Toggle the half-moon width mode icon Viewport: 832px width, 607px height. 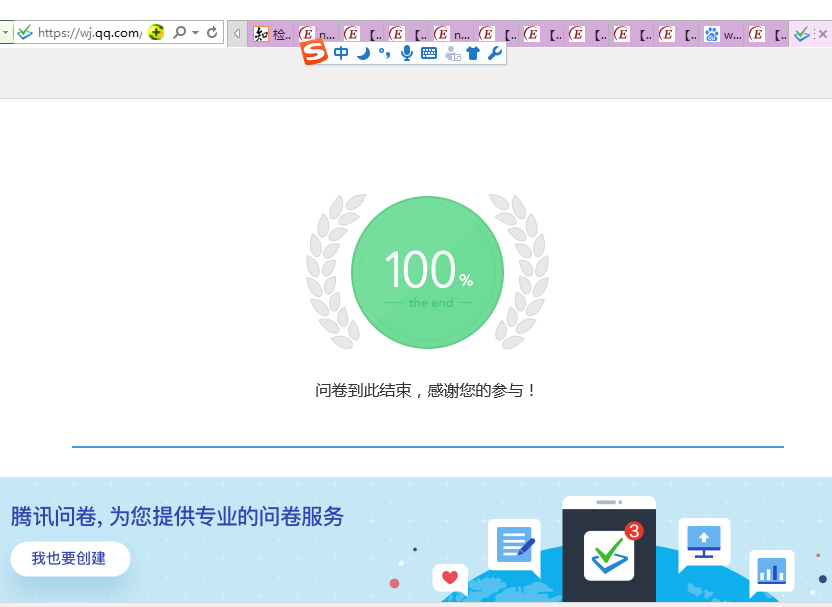tap(364, 53)
